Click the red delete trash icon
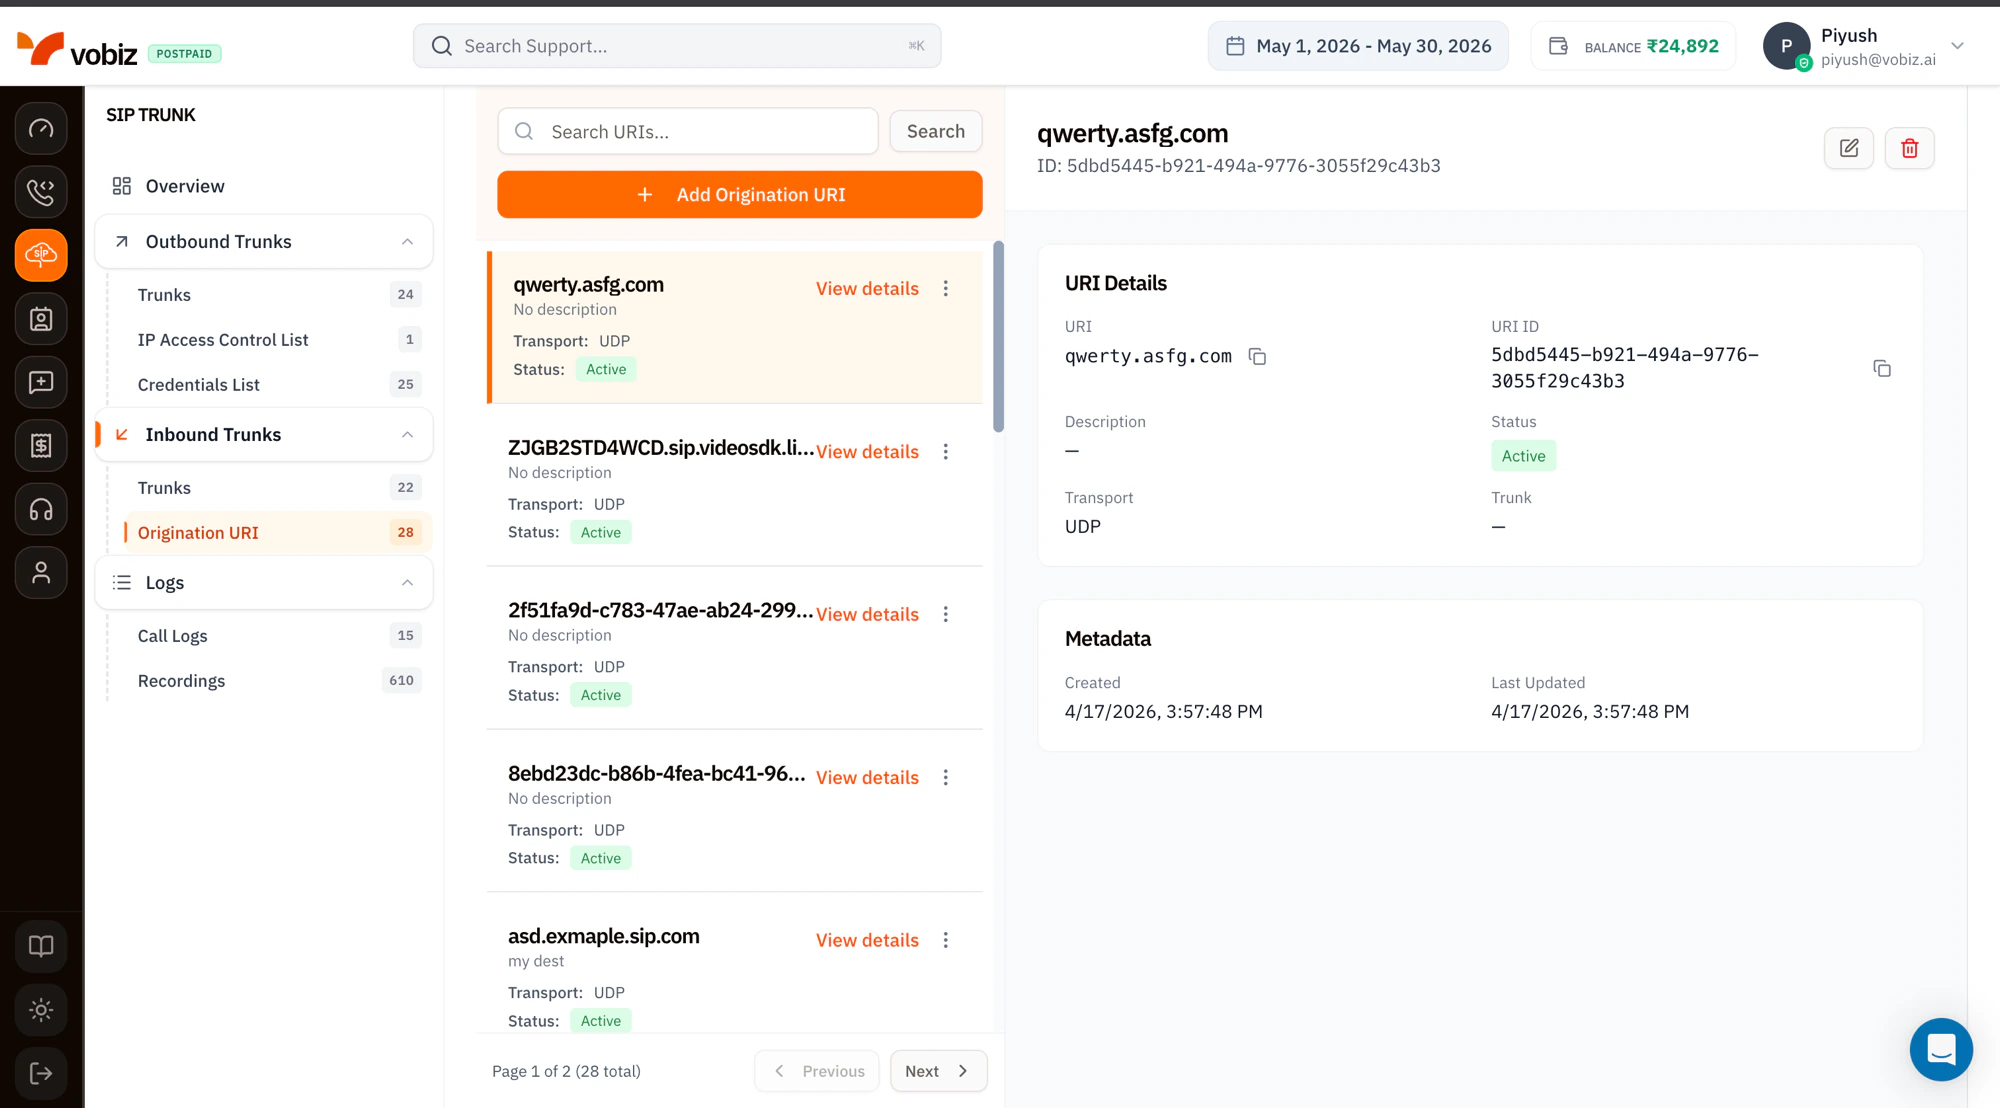Viewport: 2000px width, 1108px height. (x=1910, y=148)
